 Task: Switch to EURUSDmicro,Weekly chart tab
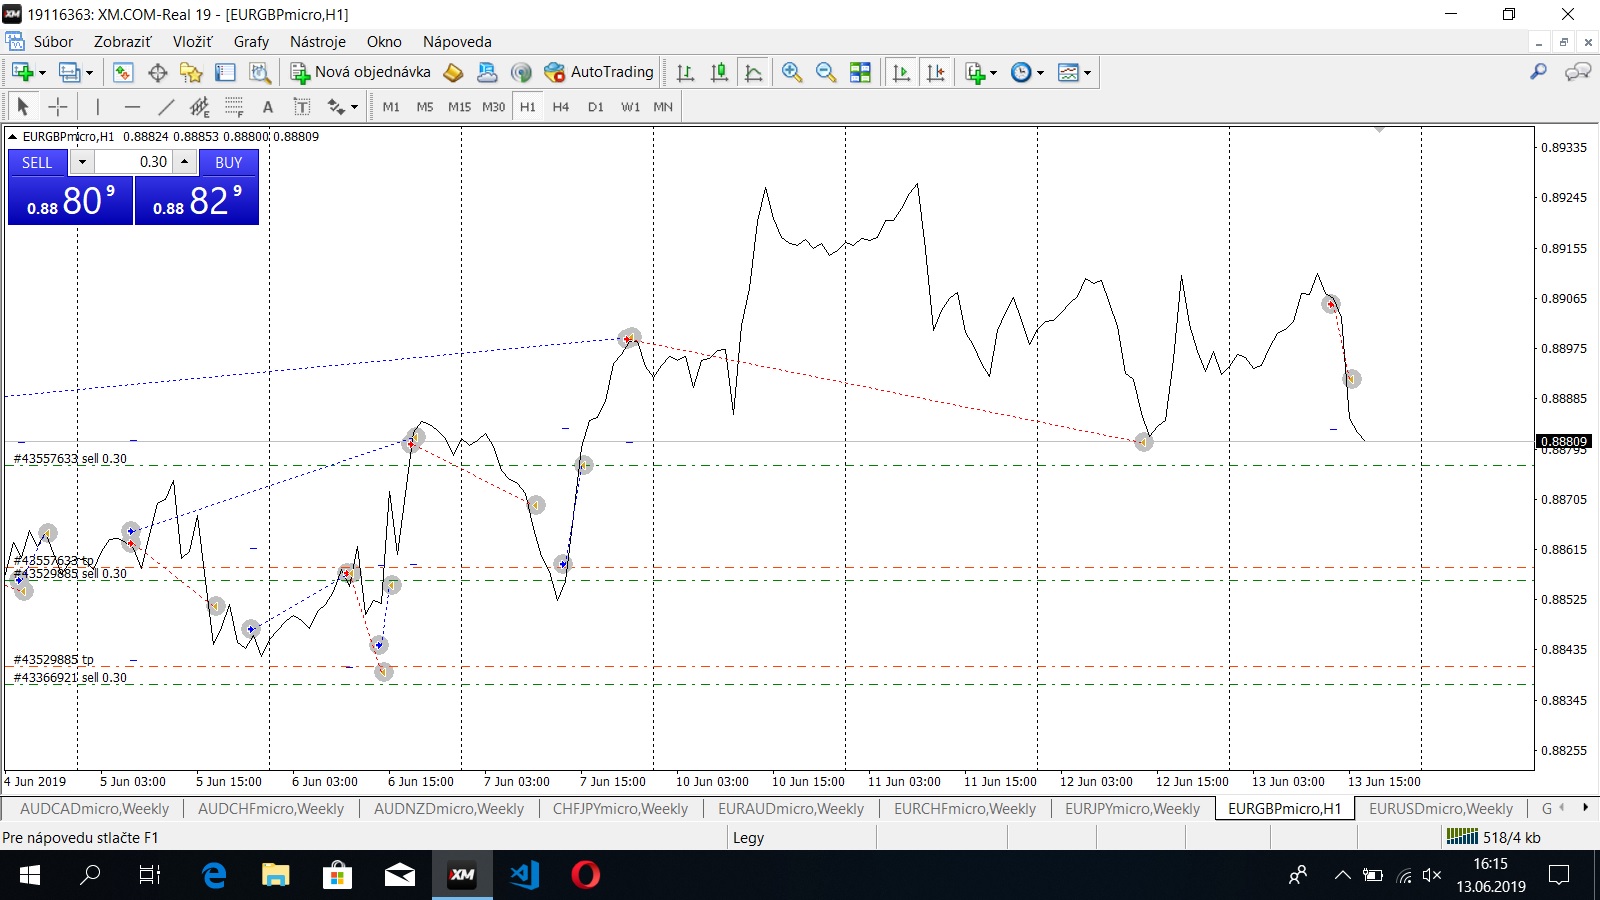point(1441,808)
